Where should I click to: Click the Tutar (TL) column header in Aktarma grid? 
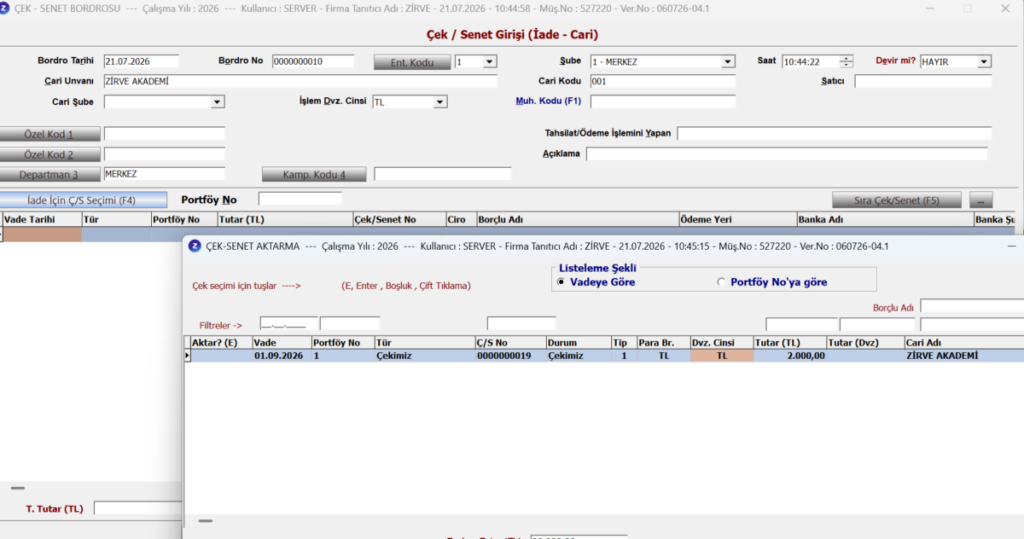point(789,342)
